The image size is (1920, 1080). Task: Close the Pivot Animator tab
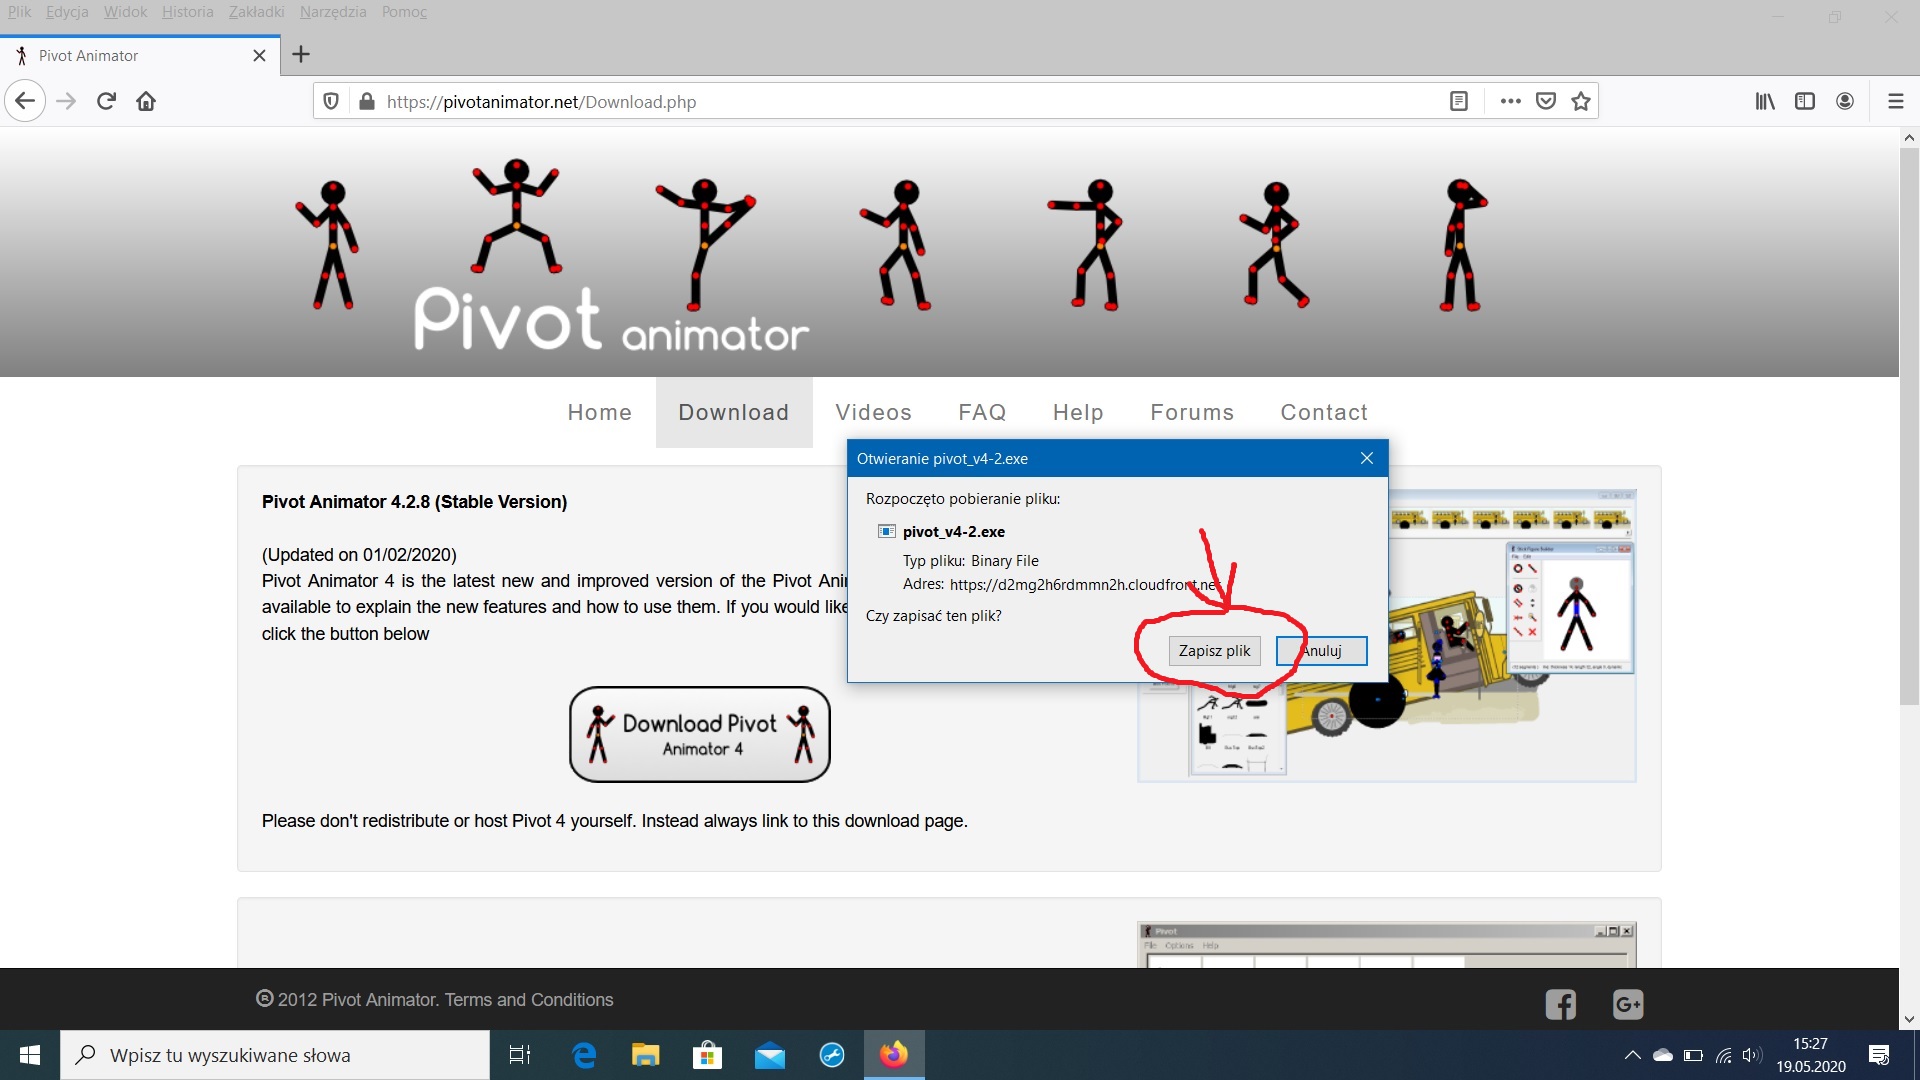click(x=259, y=55)
